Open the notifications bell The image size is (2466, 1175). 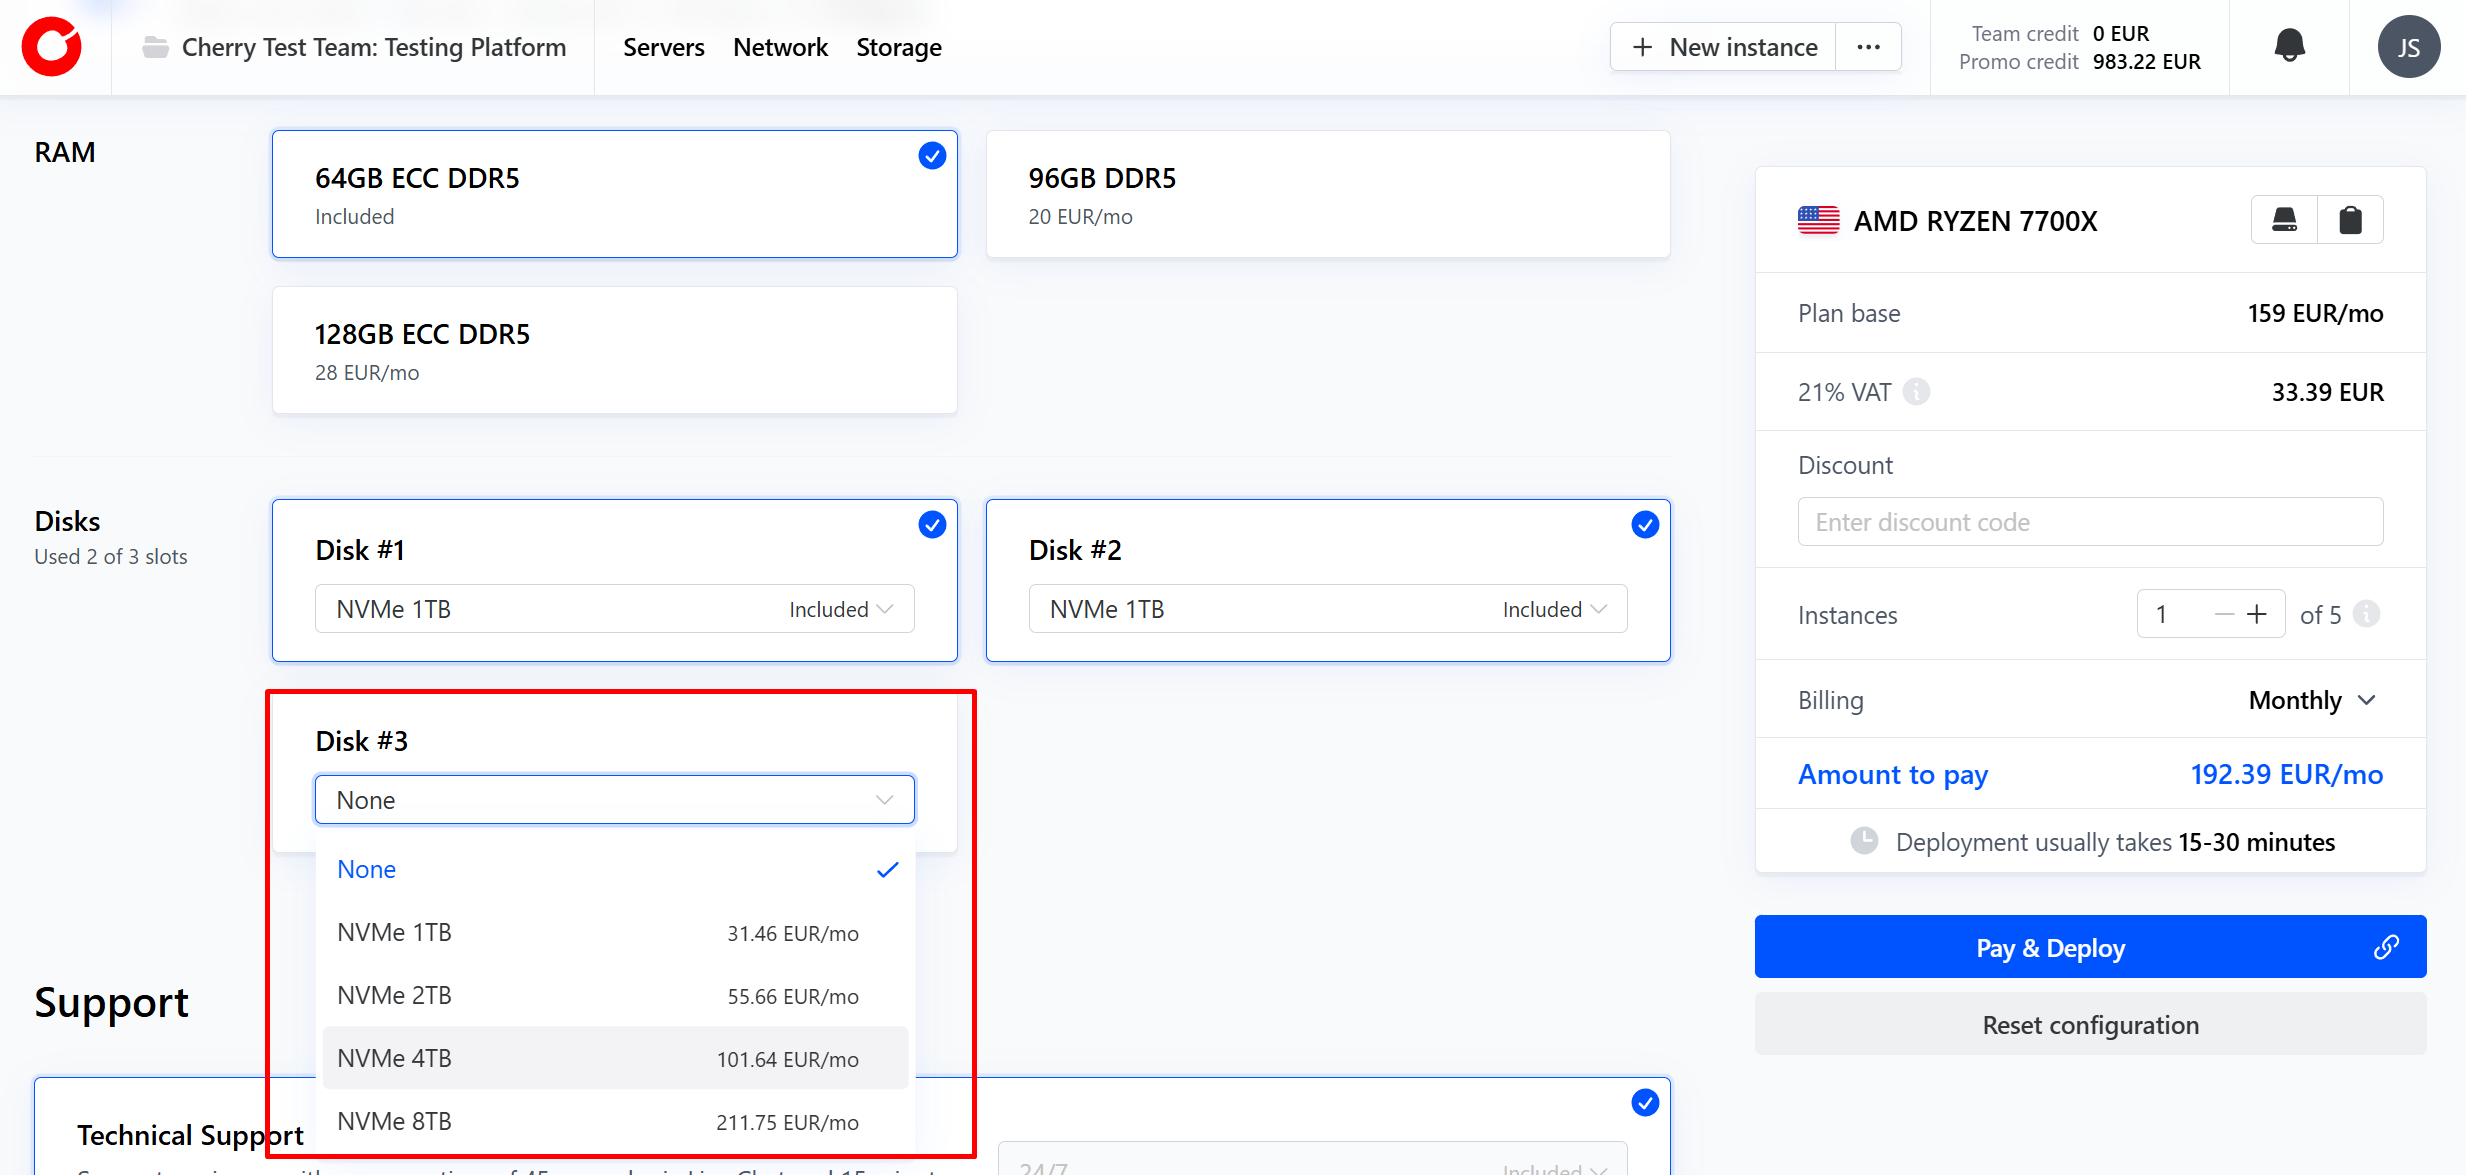(2289, 46)
